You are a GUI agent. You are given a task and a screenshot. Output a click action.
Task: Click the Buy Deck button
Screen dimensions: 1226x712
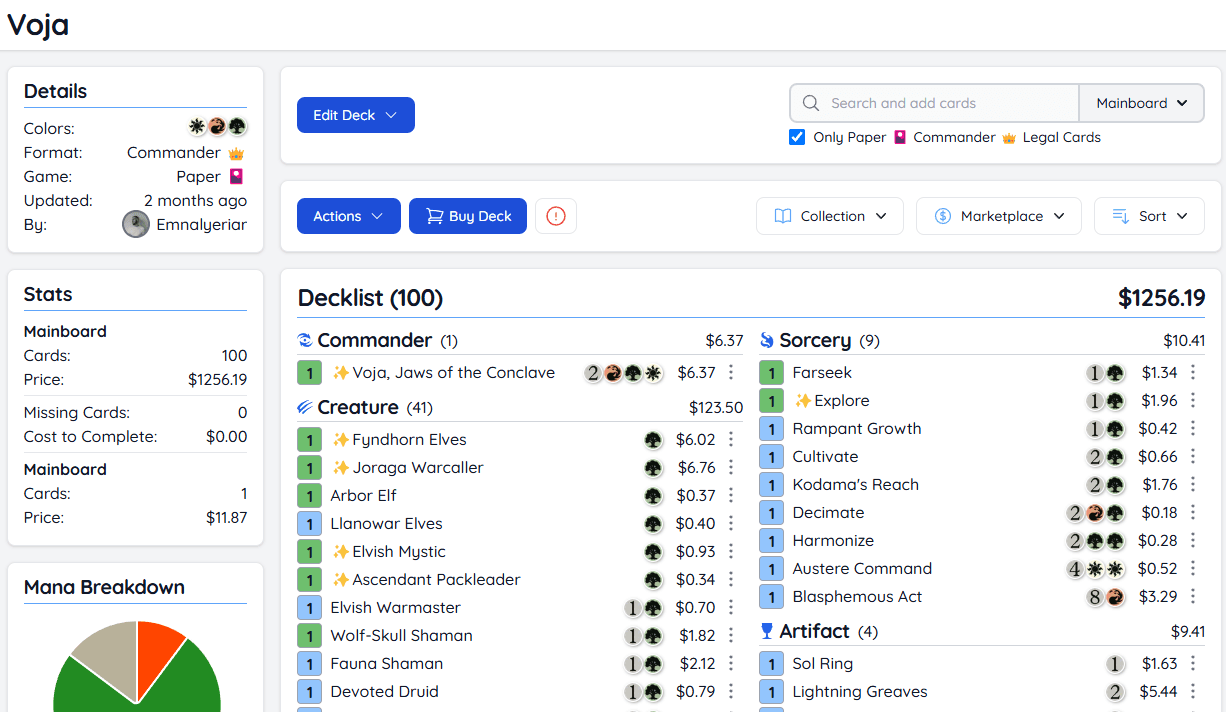click(467, 216)
